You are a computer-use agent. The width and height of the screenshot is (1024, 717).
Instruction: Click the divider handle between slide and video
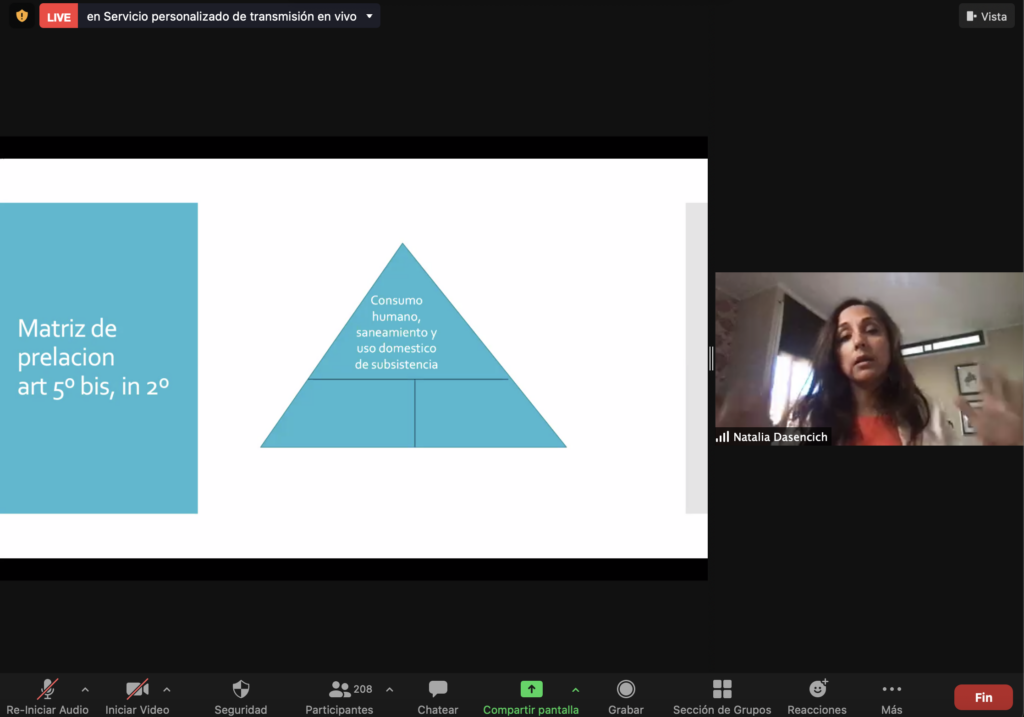711,358
